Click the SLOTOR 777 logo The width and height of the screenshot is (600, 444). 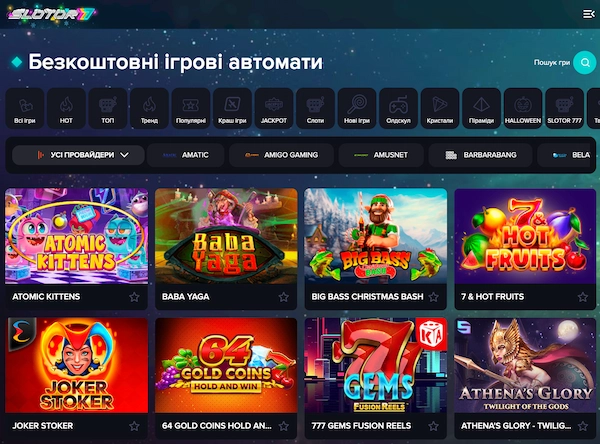pyautogui.click(x=51, y=15)
